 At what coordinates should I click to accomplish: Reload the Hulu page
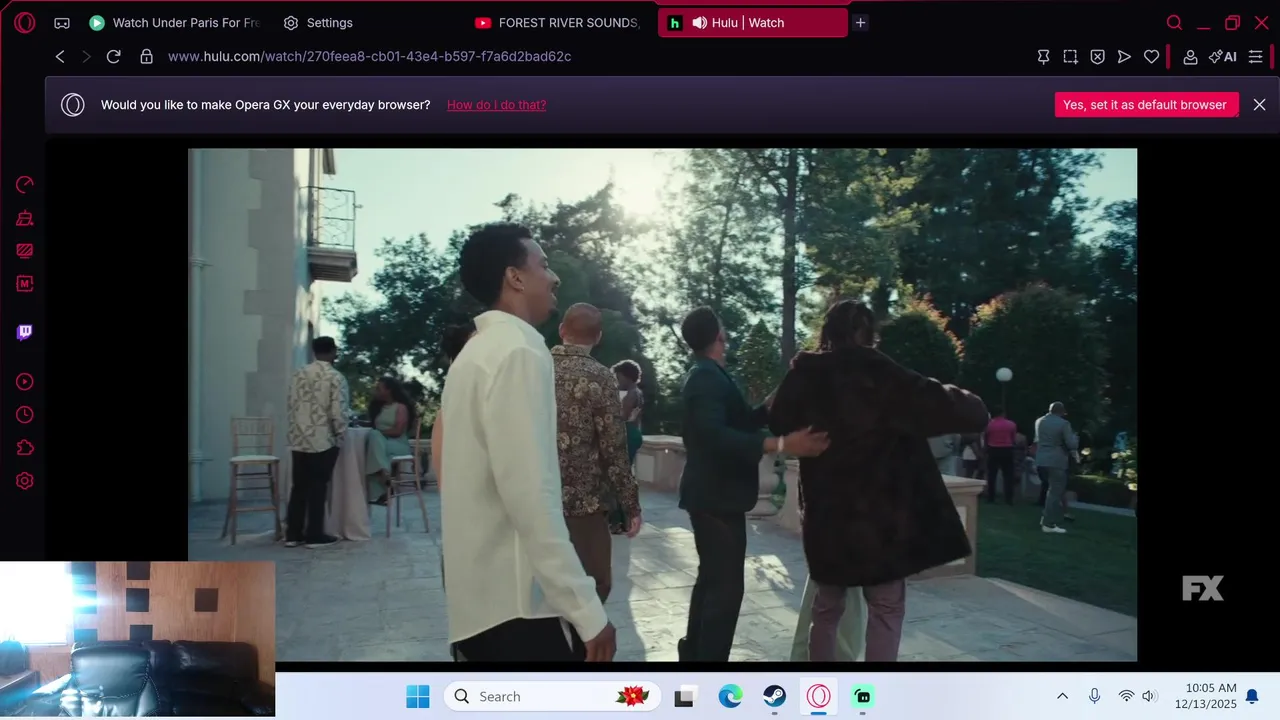(113, 57)
